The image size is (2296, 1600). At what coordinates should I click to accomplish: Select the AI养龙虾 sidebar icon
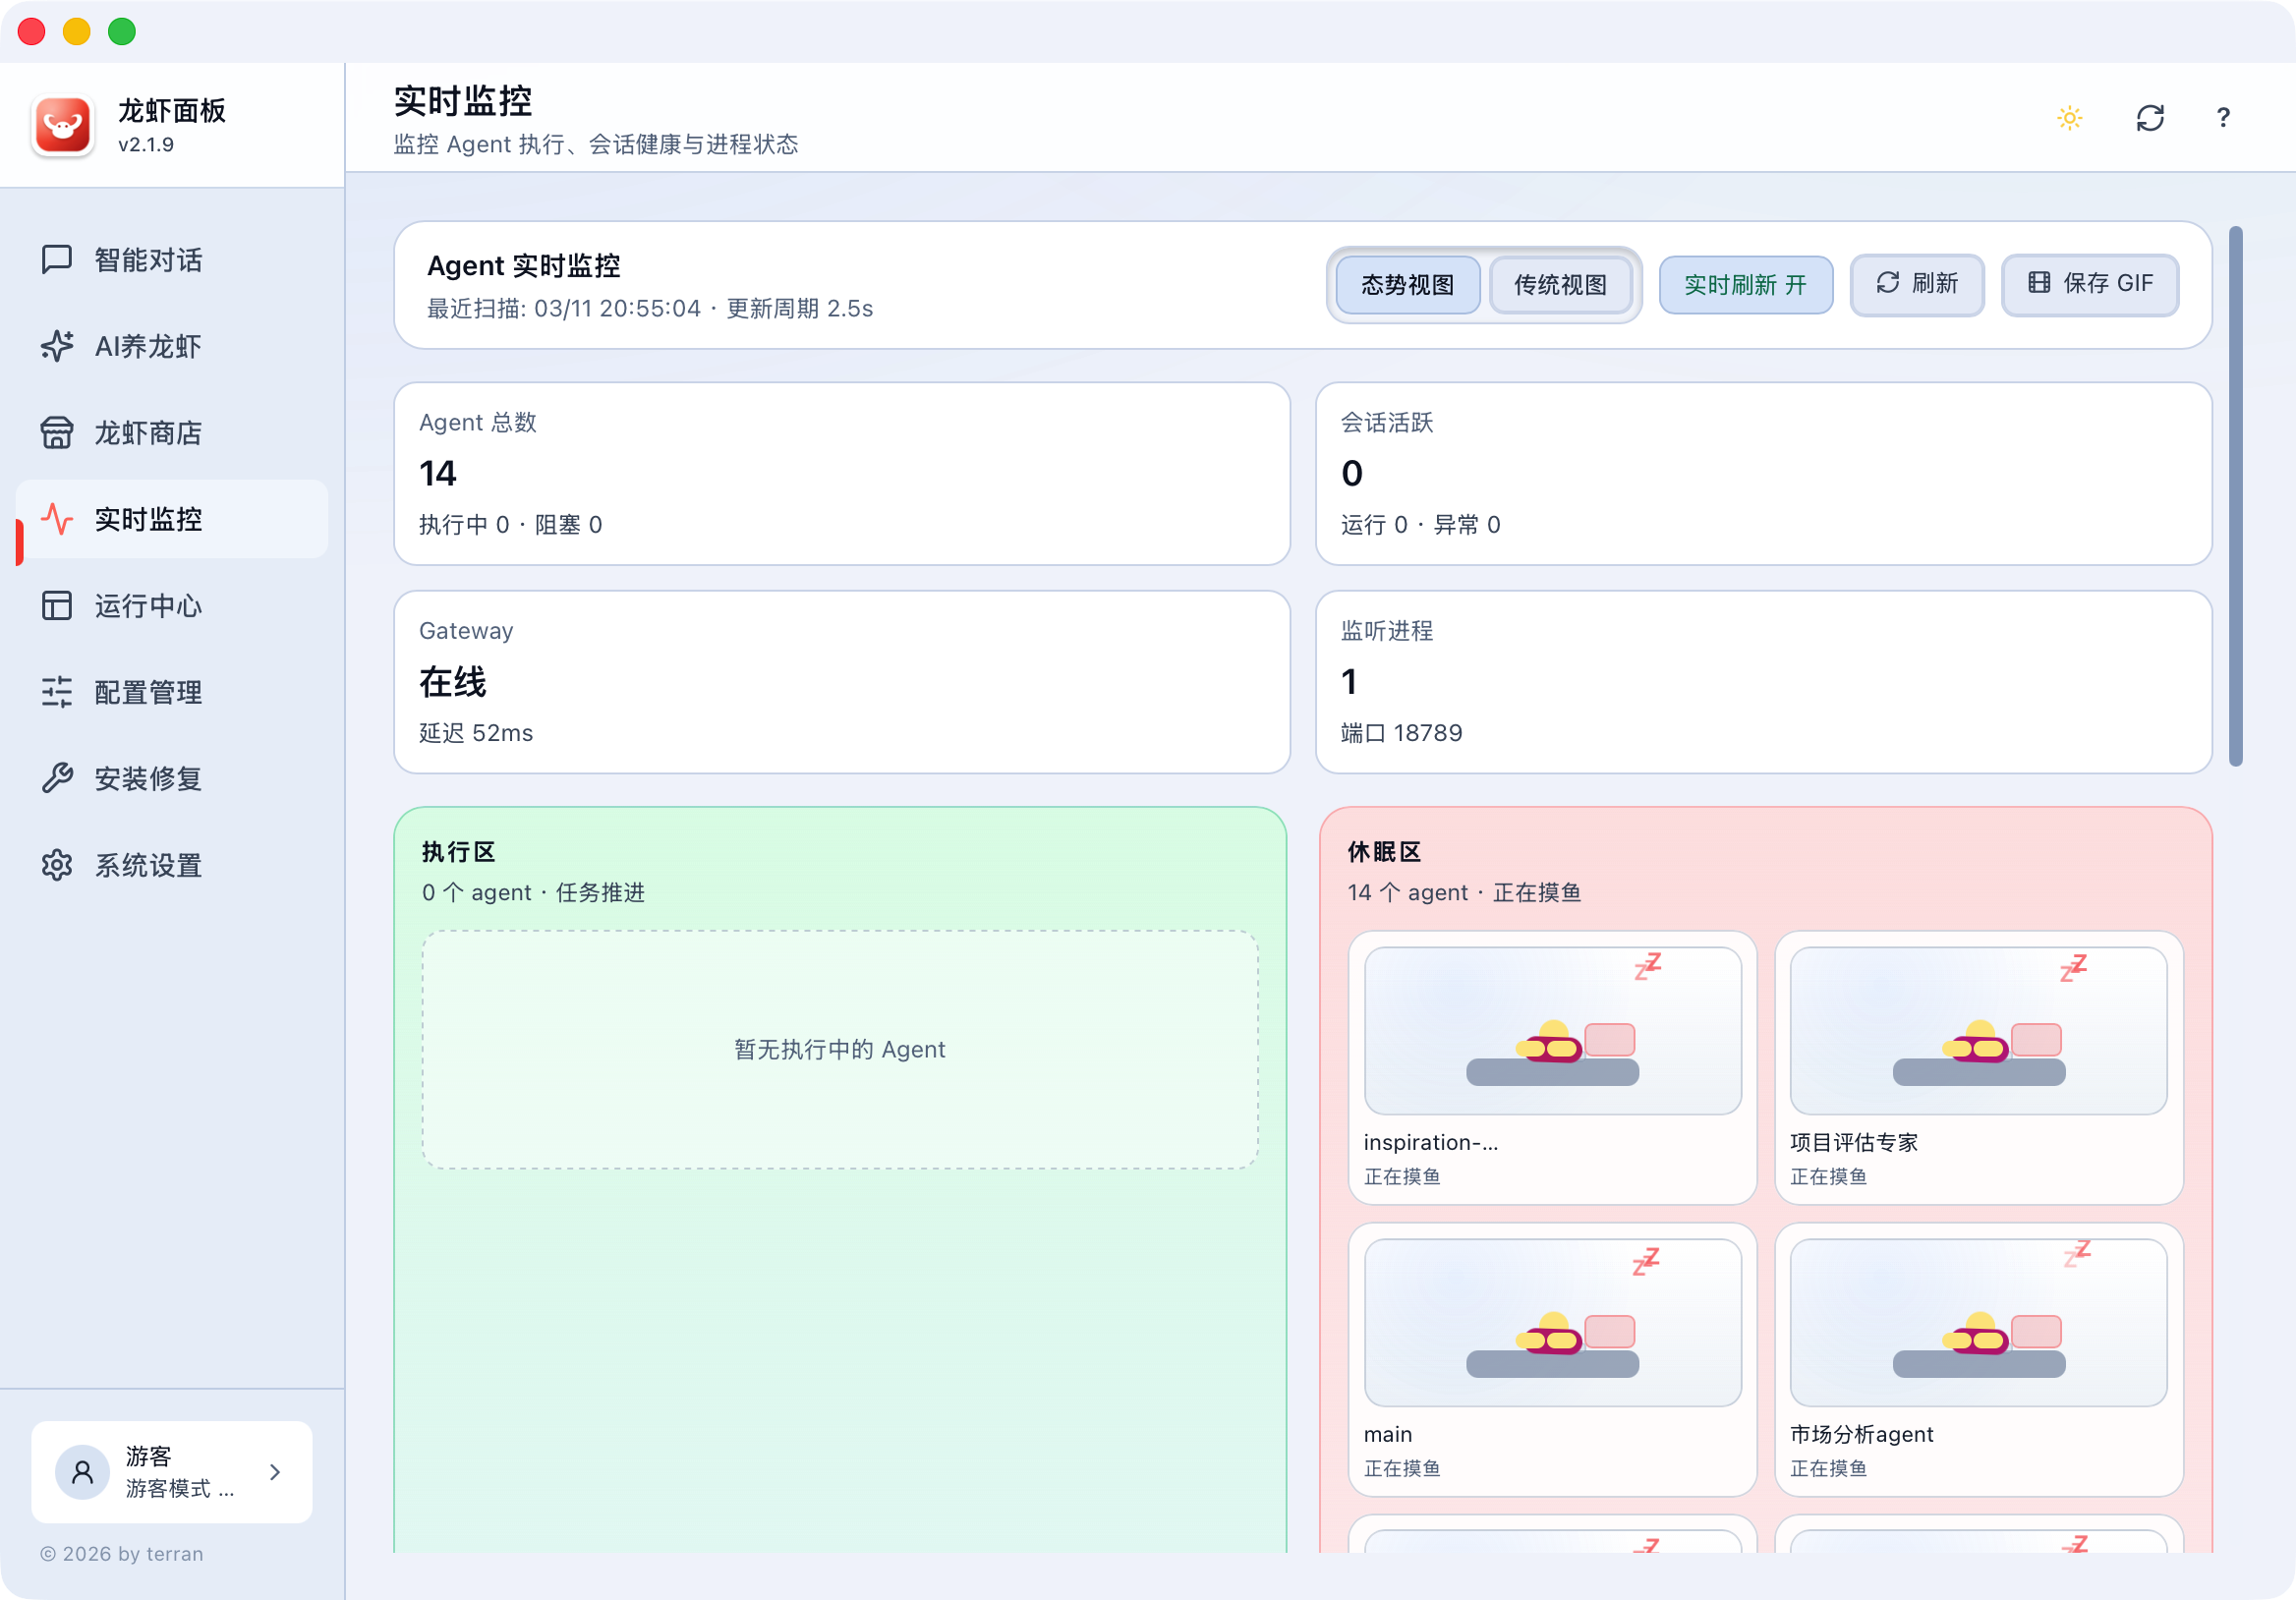(57, 347)
